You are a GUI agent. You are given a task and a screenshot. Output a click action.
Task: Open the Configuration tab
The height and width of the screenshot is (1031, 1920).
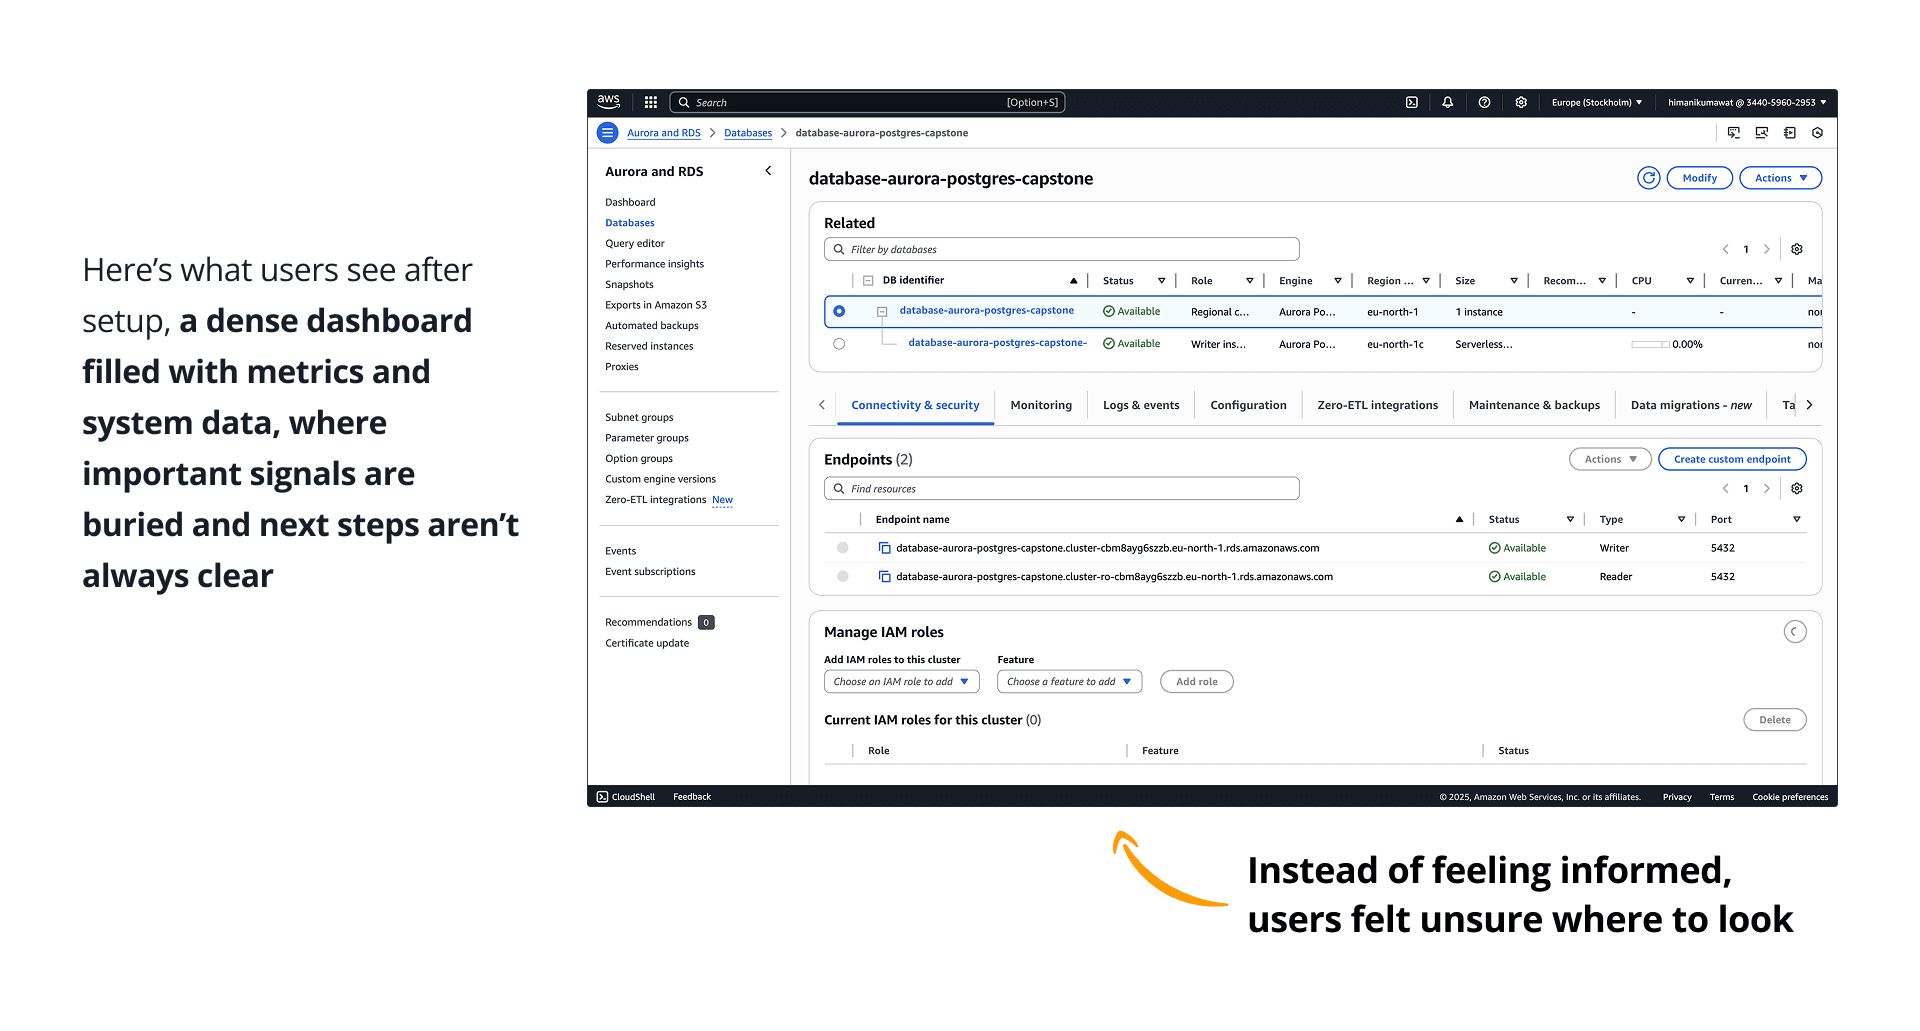coord(1248,405)
